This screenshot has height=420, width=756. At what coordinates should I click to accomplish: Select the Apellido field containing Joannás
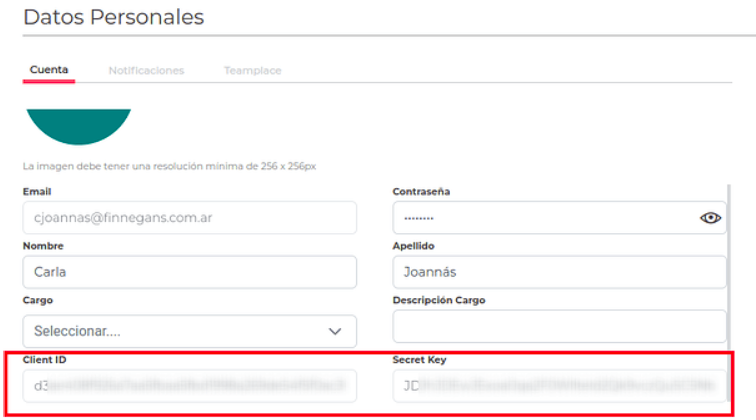click(x=559, y=272)
